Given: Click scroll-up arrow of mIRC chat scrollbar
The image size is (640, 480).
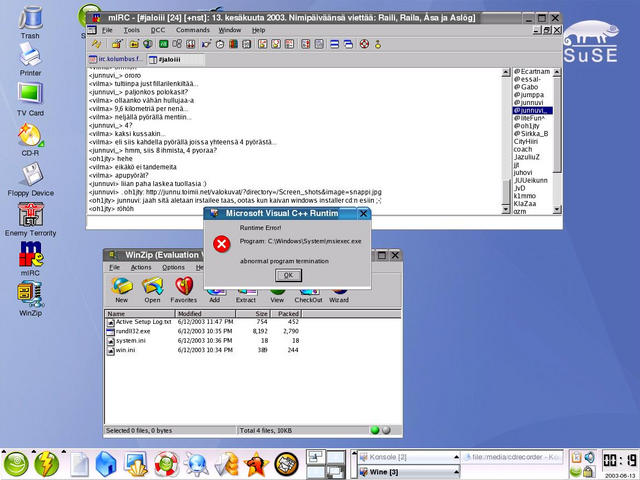Looking at the screenshot, I should pos(506,73).
